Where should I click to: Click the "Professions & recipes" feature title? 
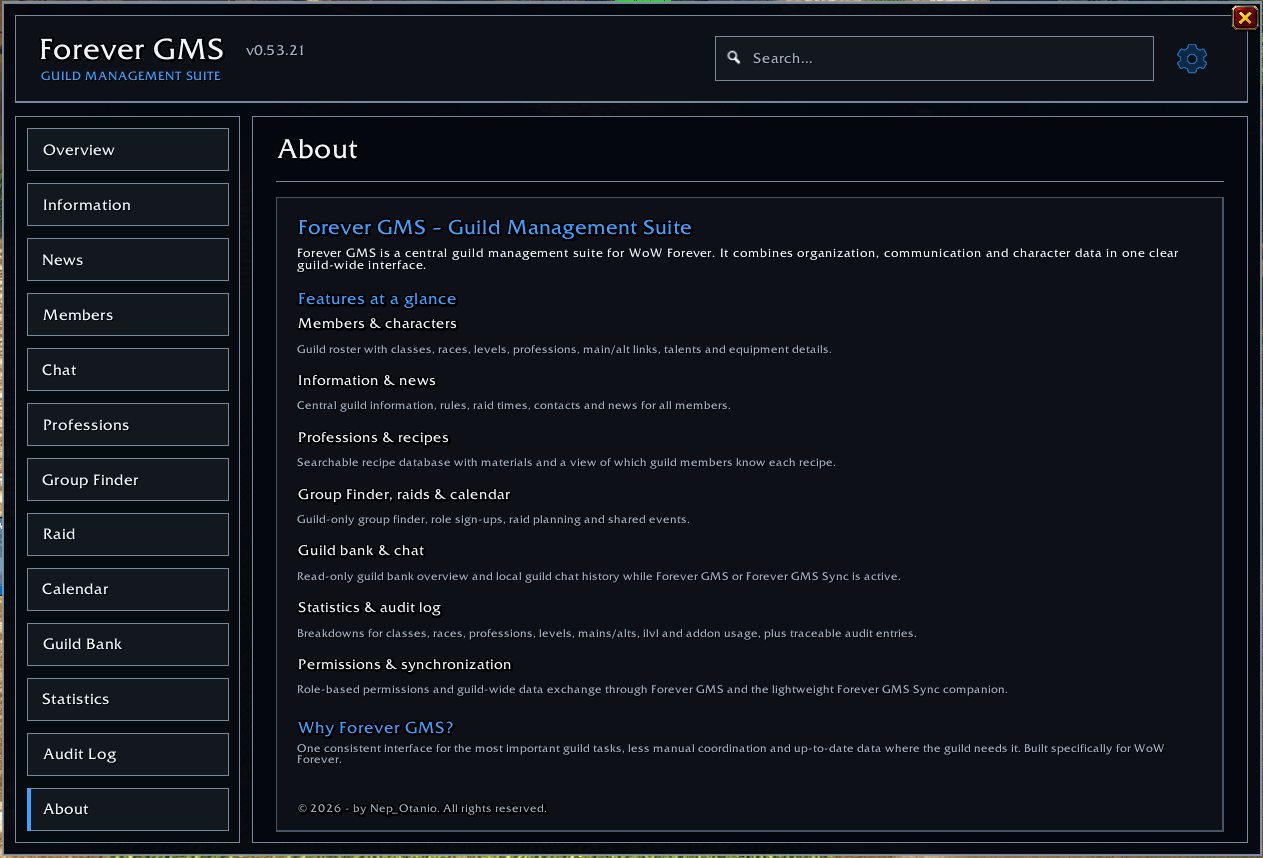tap(373, 437)
